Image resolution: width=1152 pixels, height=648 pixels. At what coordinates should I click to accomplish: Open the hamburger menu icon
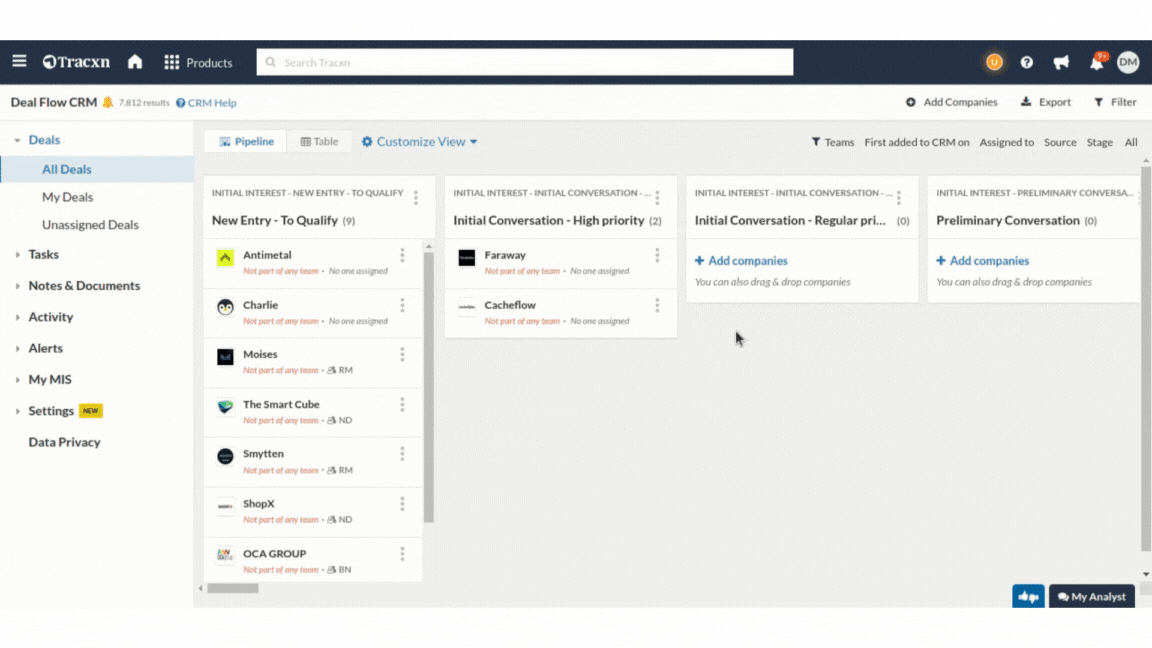[19, 62]
